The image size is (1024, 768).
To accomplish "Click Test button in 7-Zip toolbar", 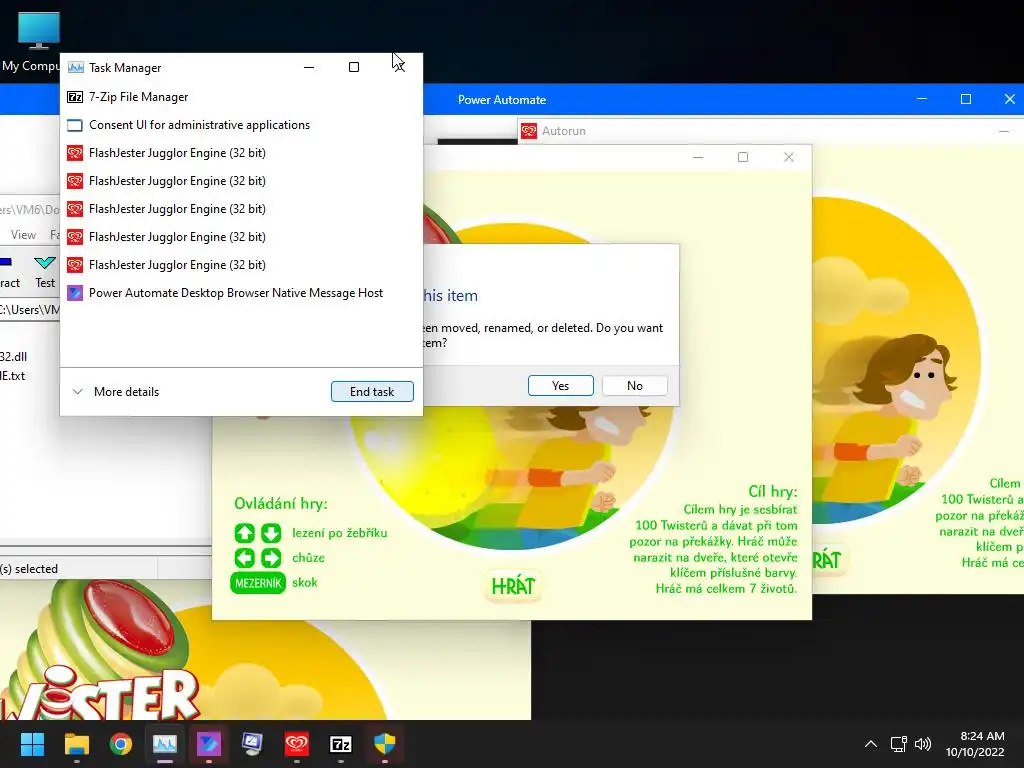I will [45, 271].
